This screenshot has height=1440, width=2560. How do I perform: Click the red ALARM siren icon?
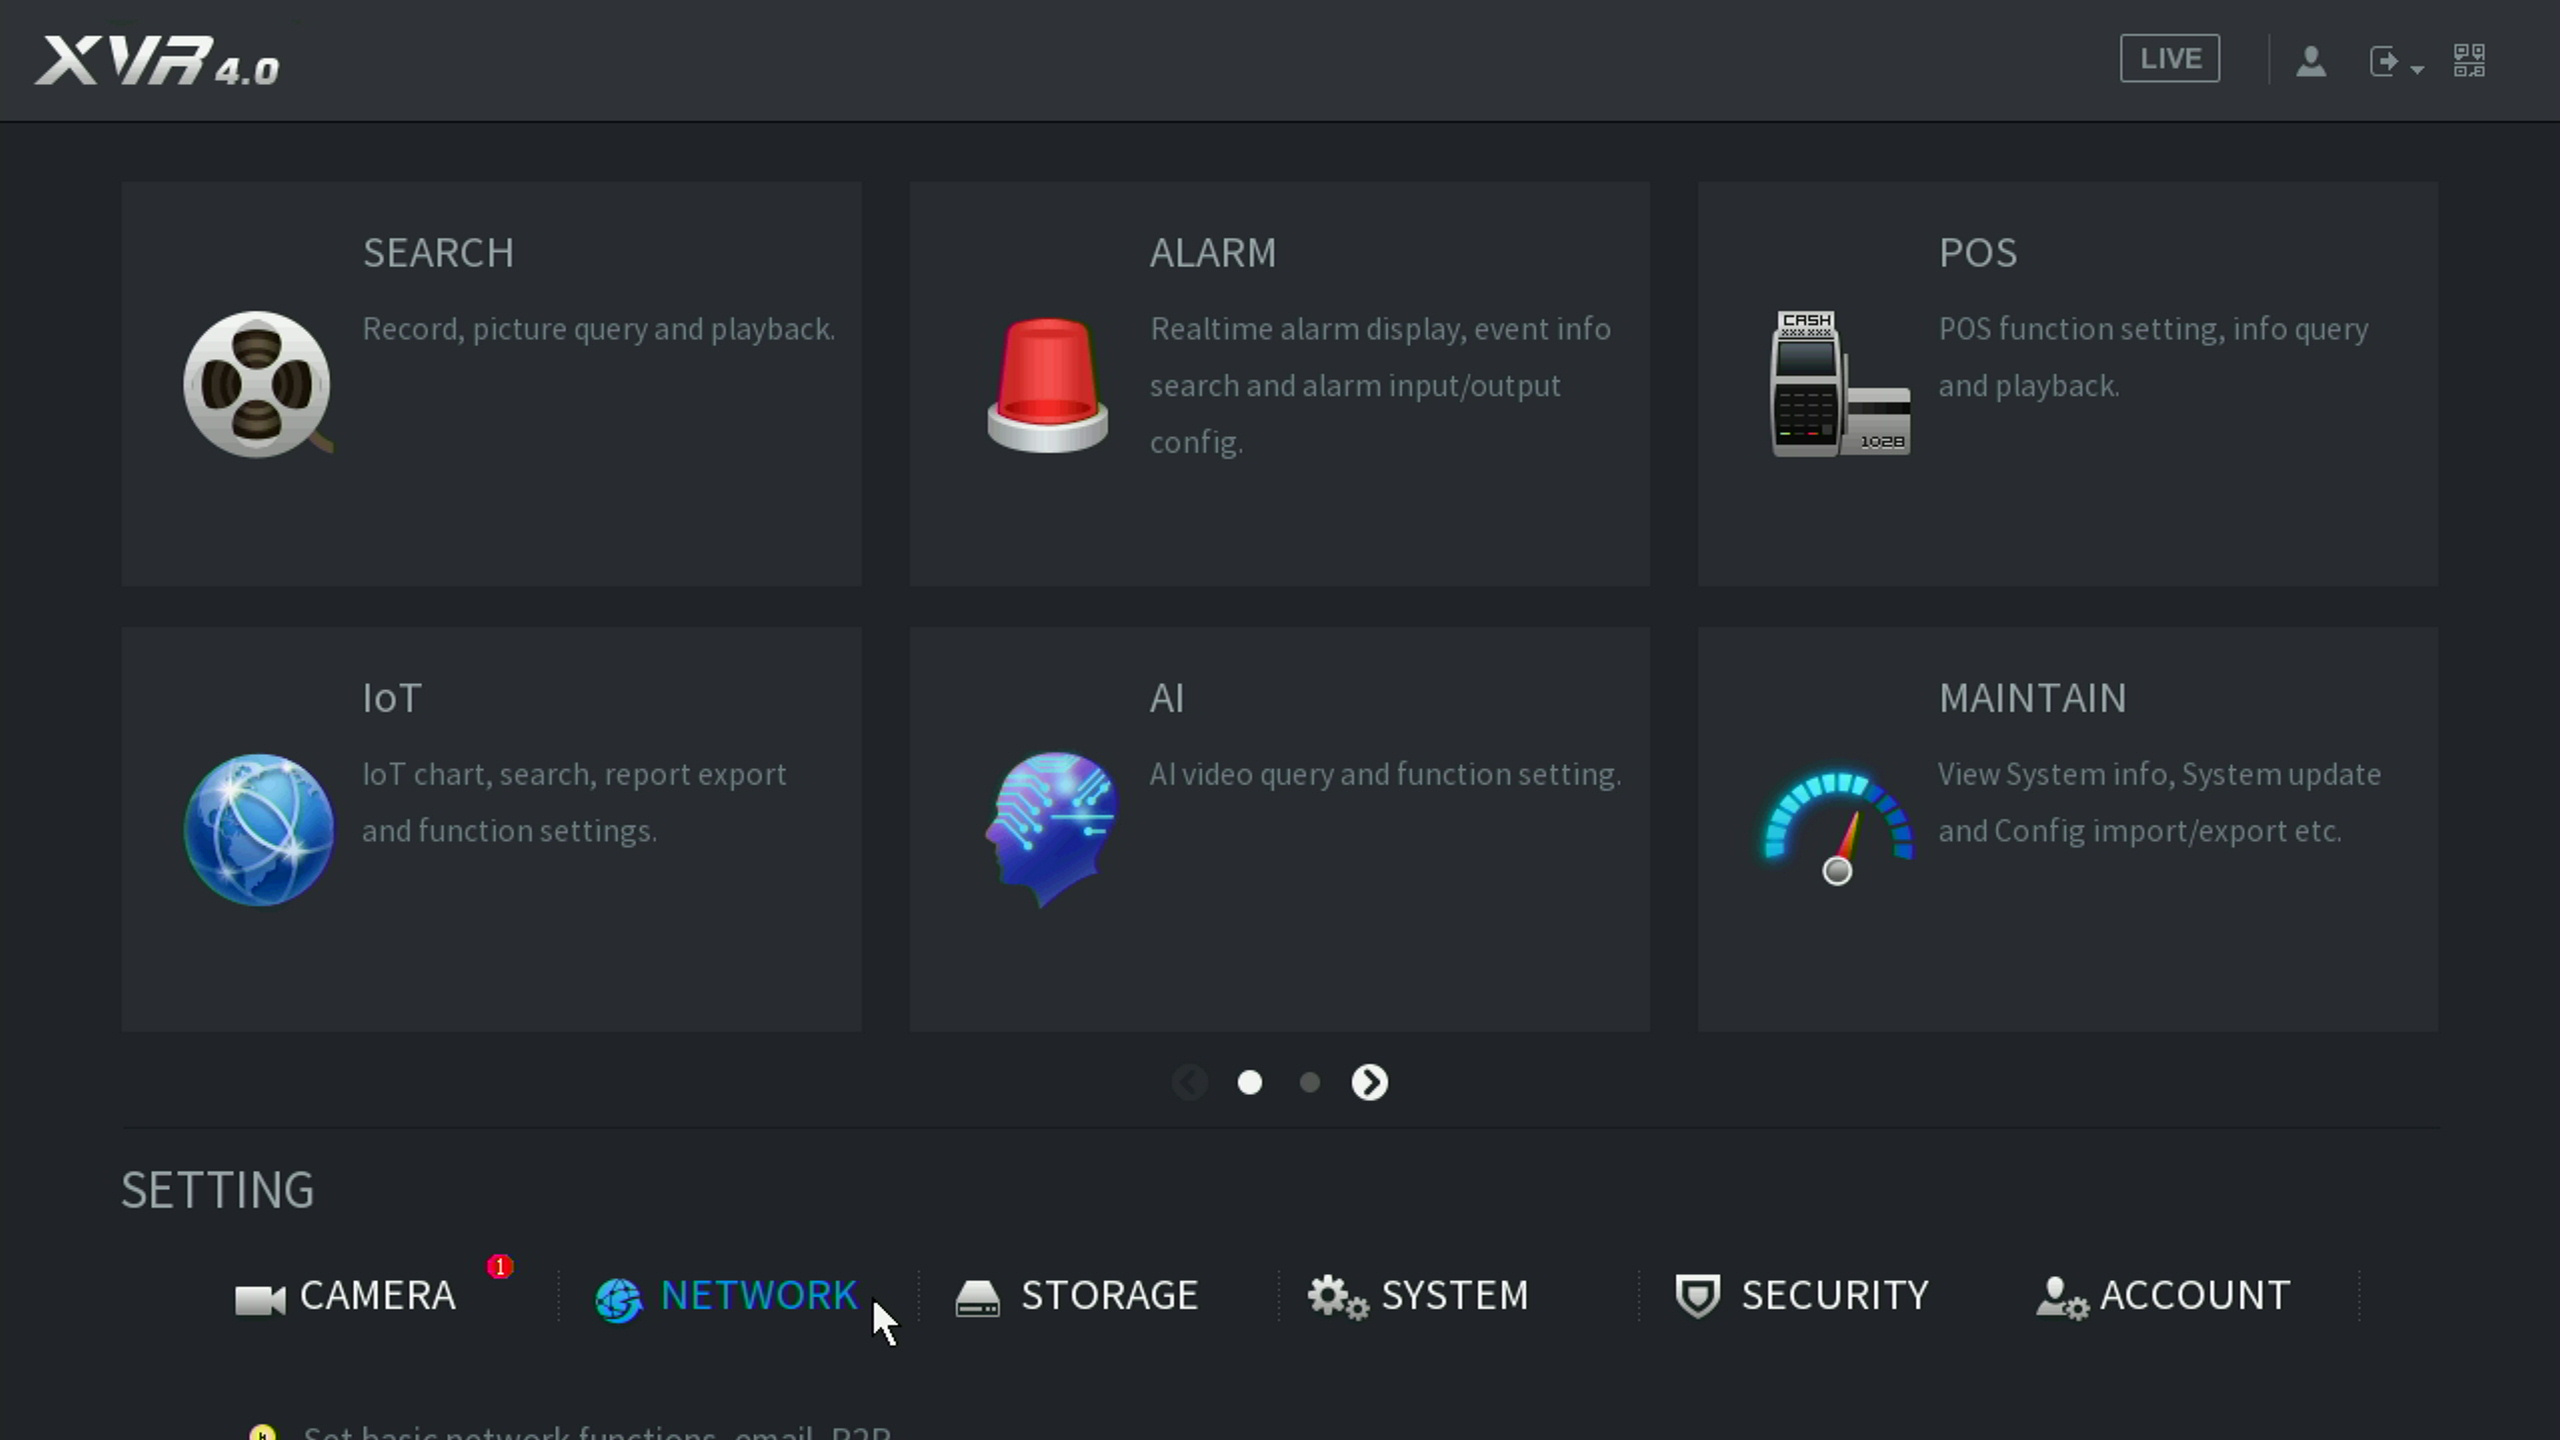(1047, 384)
